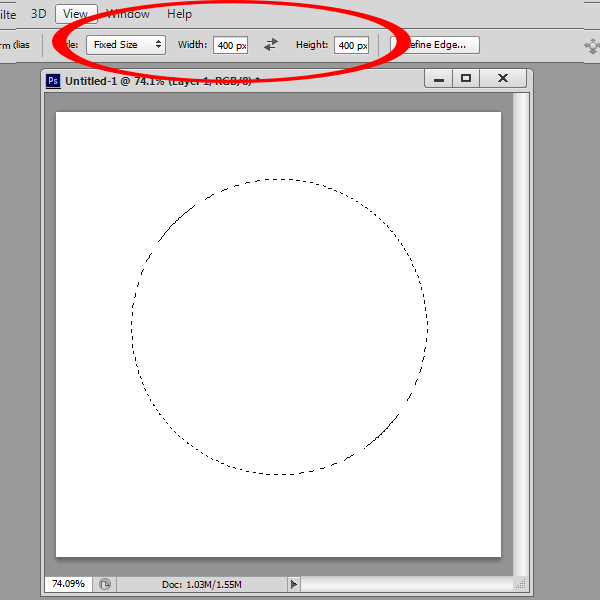The width and height of the screenshot is (600, 600).
Task: Click the window resize grip in bottom corner
Action: tap(520, 583)
